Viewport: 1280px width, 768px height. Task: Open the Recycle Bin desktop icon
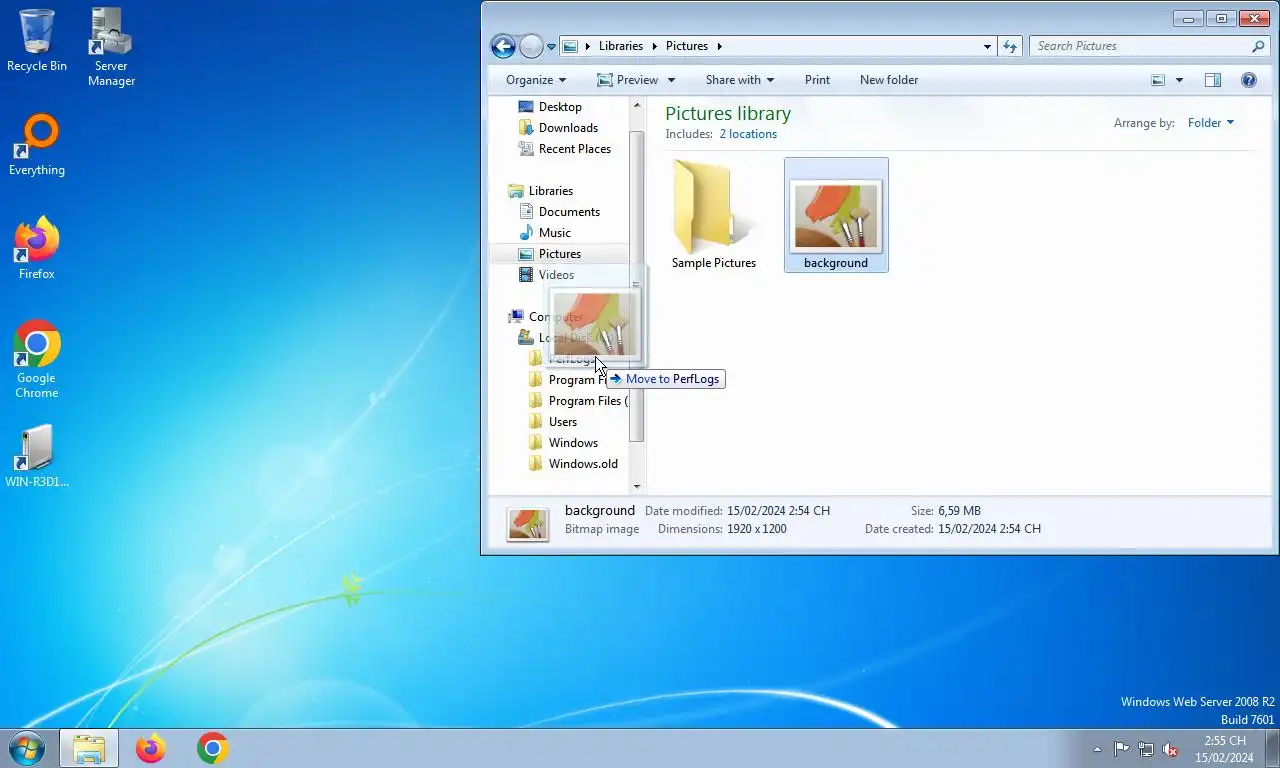click(37, 40)
